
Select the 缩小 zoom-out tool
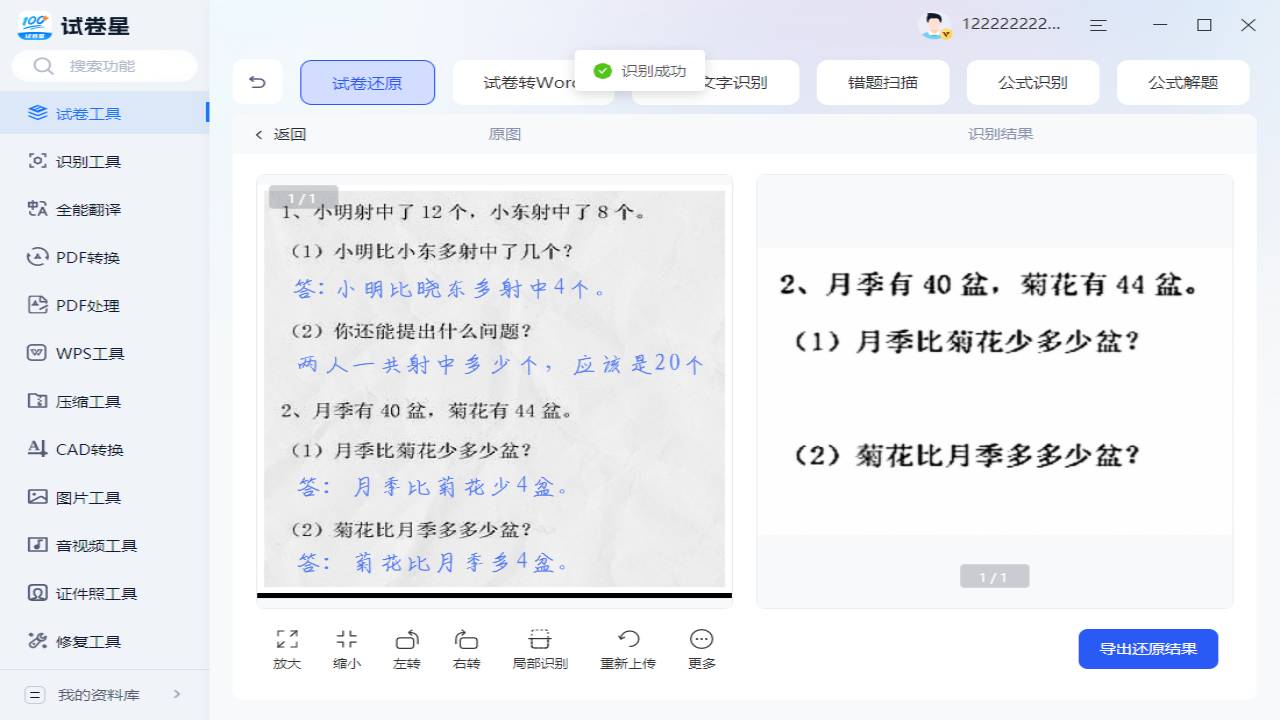tap(346, 647)
